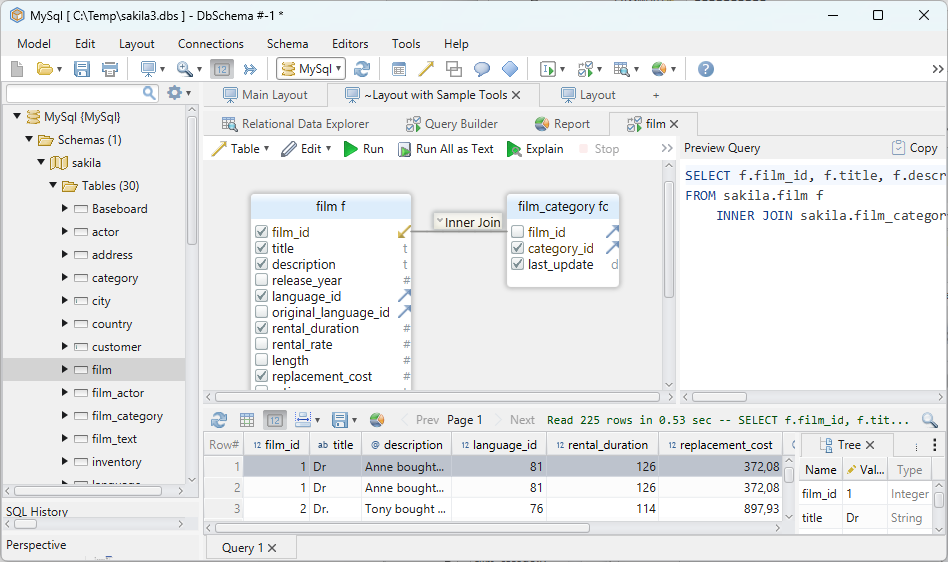Open the Connections menu

(210, 44)
